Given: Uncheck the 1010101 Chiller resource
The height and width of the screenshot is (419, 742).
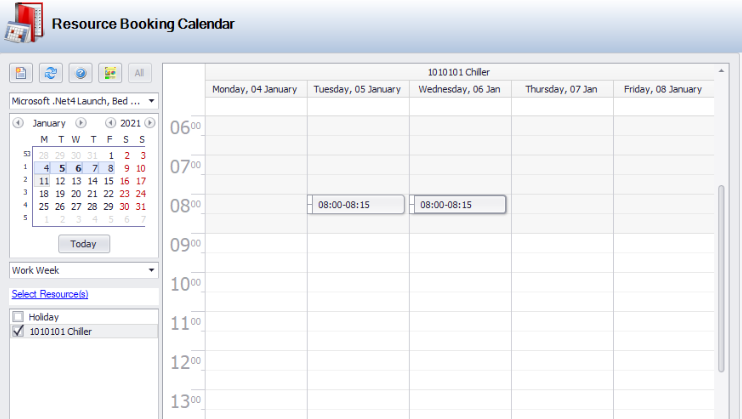Looking at the screenshot, I should 17,331.
